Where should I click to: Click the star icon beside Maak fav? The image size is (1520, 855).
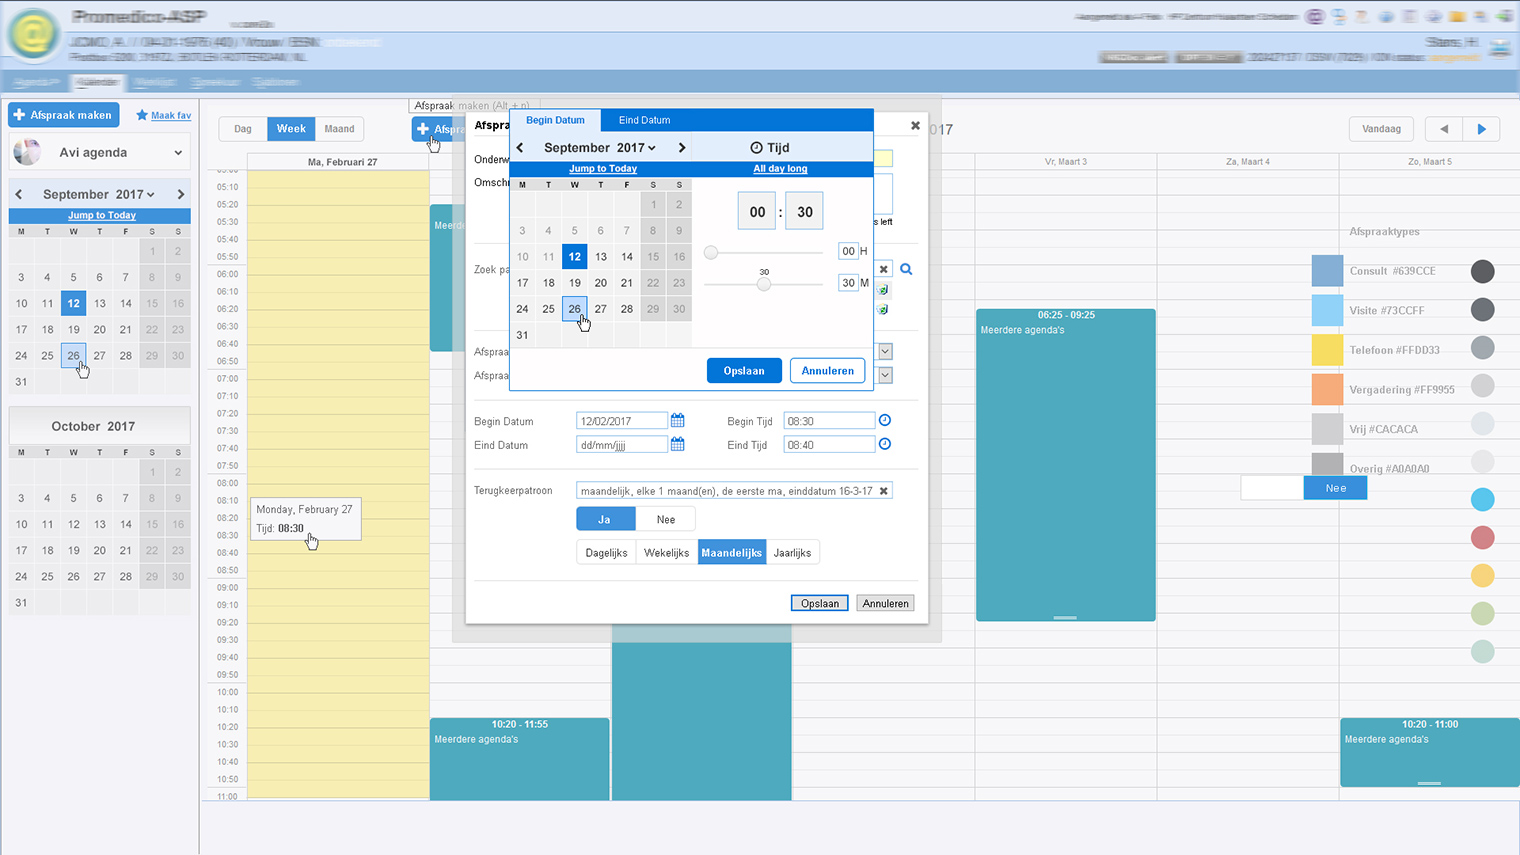coord(142,115)
